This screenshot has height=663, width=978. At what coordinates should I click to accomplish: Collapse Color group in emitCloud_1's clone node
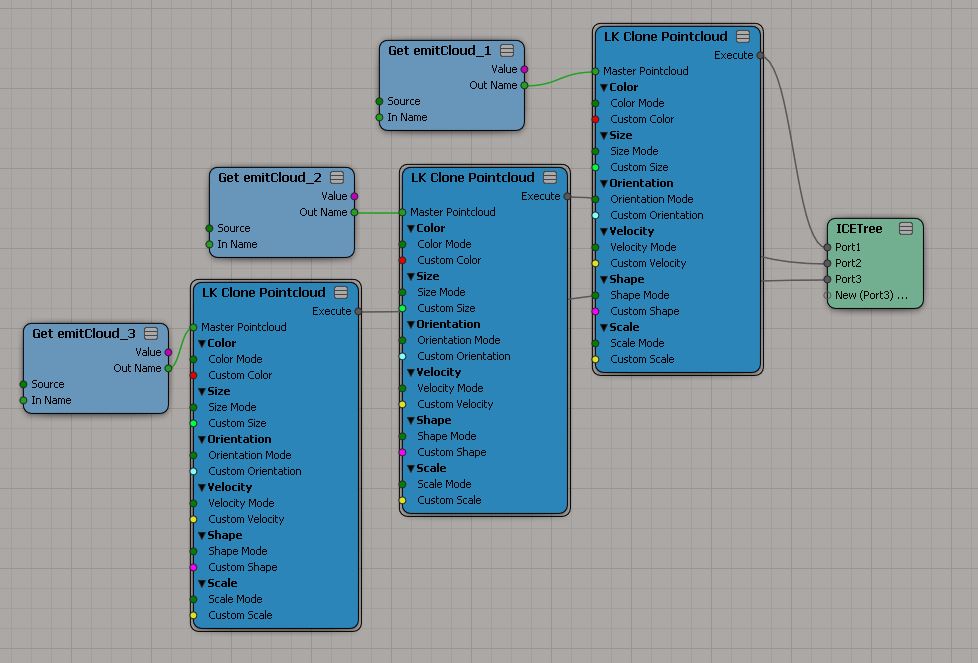coord(604,87)
